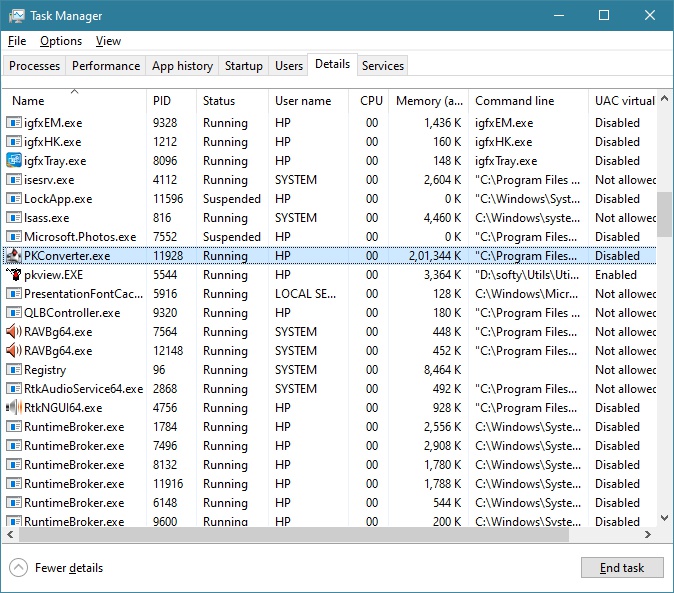Collapse view with Fewer details chevron
The width and height of the screenshot is (674, 593).
pos(19,568)
